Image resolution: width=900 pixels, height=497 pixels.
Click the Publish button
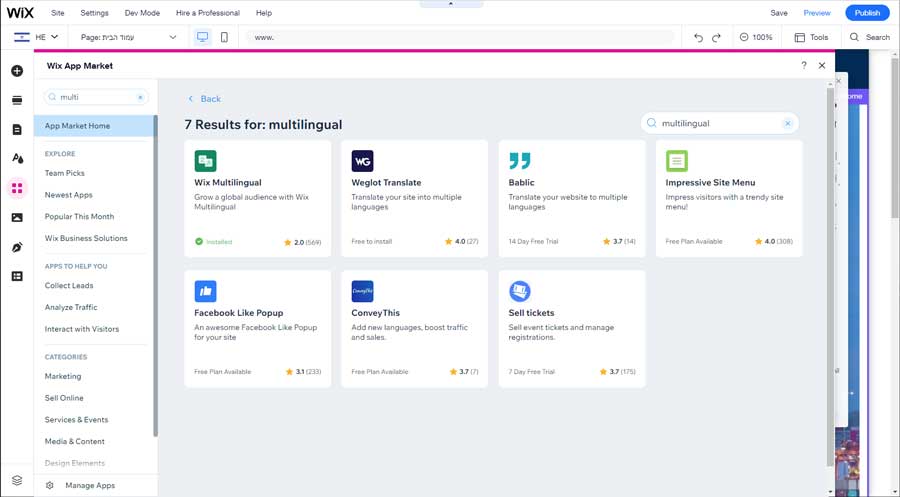point(867,13)
